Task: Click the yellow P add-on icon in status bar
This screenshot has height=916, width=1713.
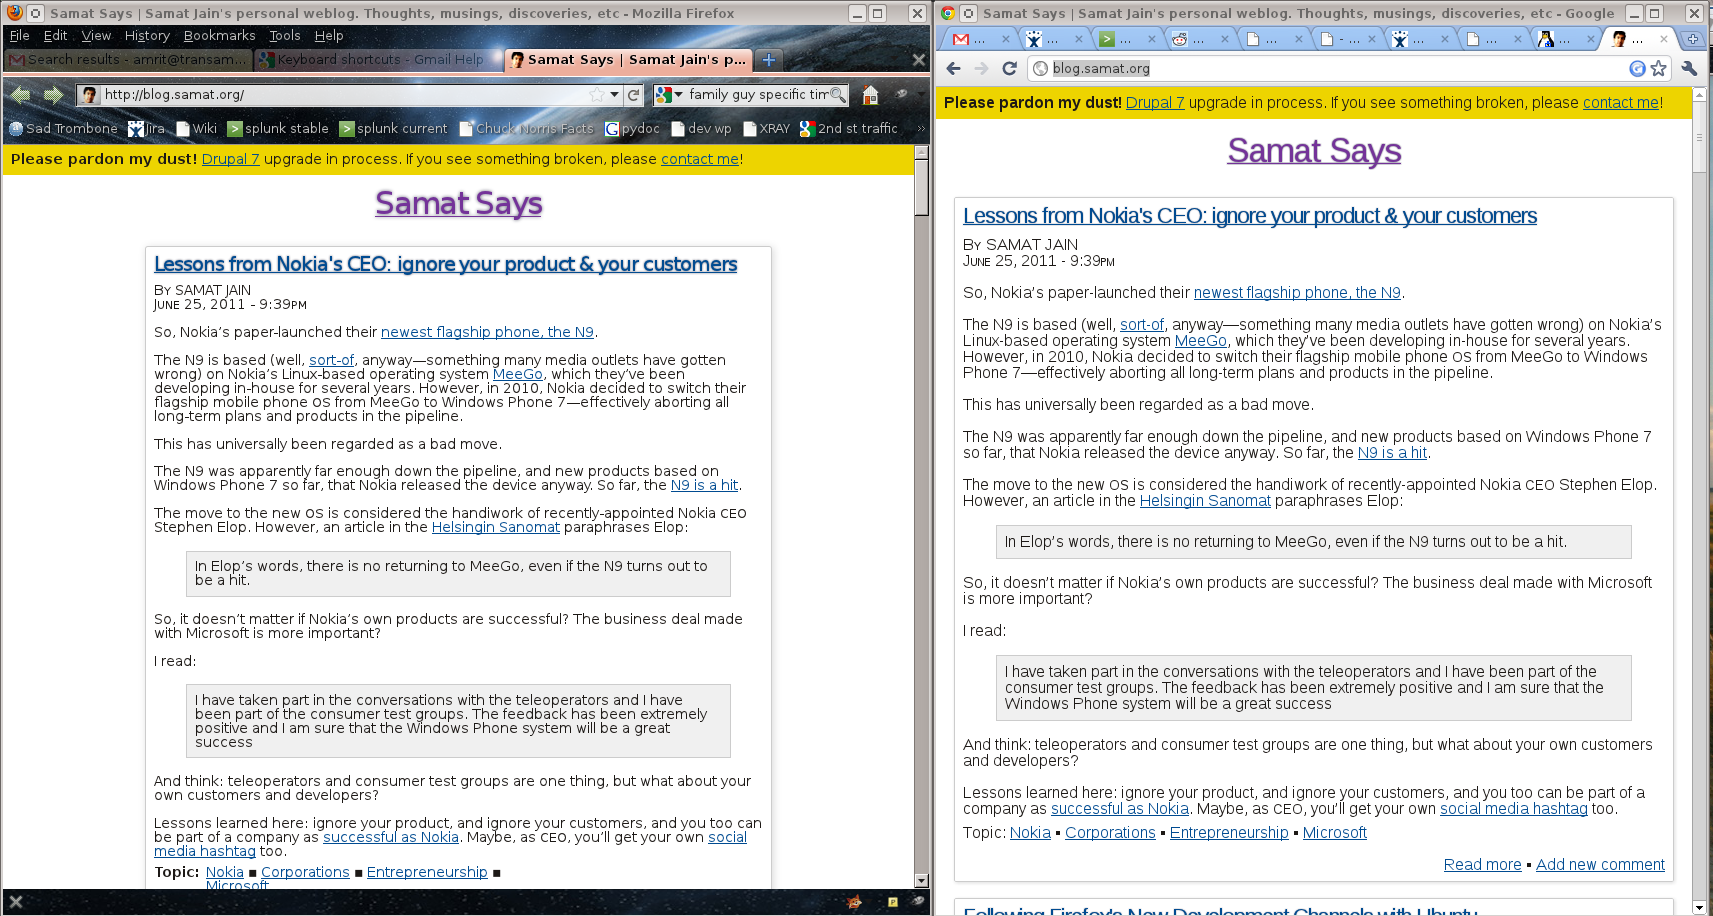Action: pyautogui.click(x=892, y=902)
